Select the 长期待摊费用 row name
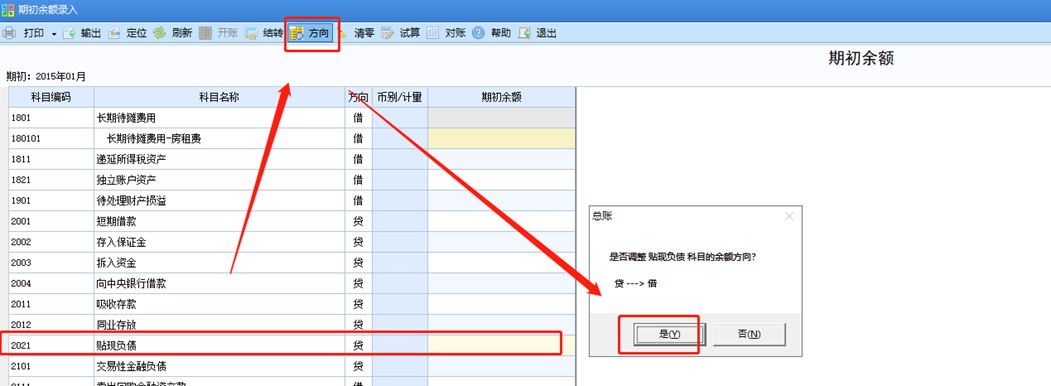This screenshot has width=1051, height=386. coord(127,118)
